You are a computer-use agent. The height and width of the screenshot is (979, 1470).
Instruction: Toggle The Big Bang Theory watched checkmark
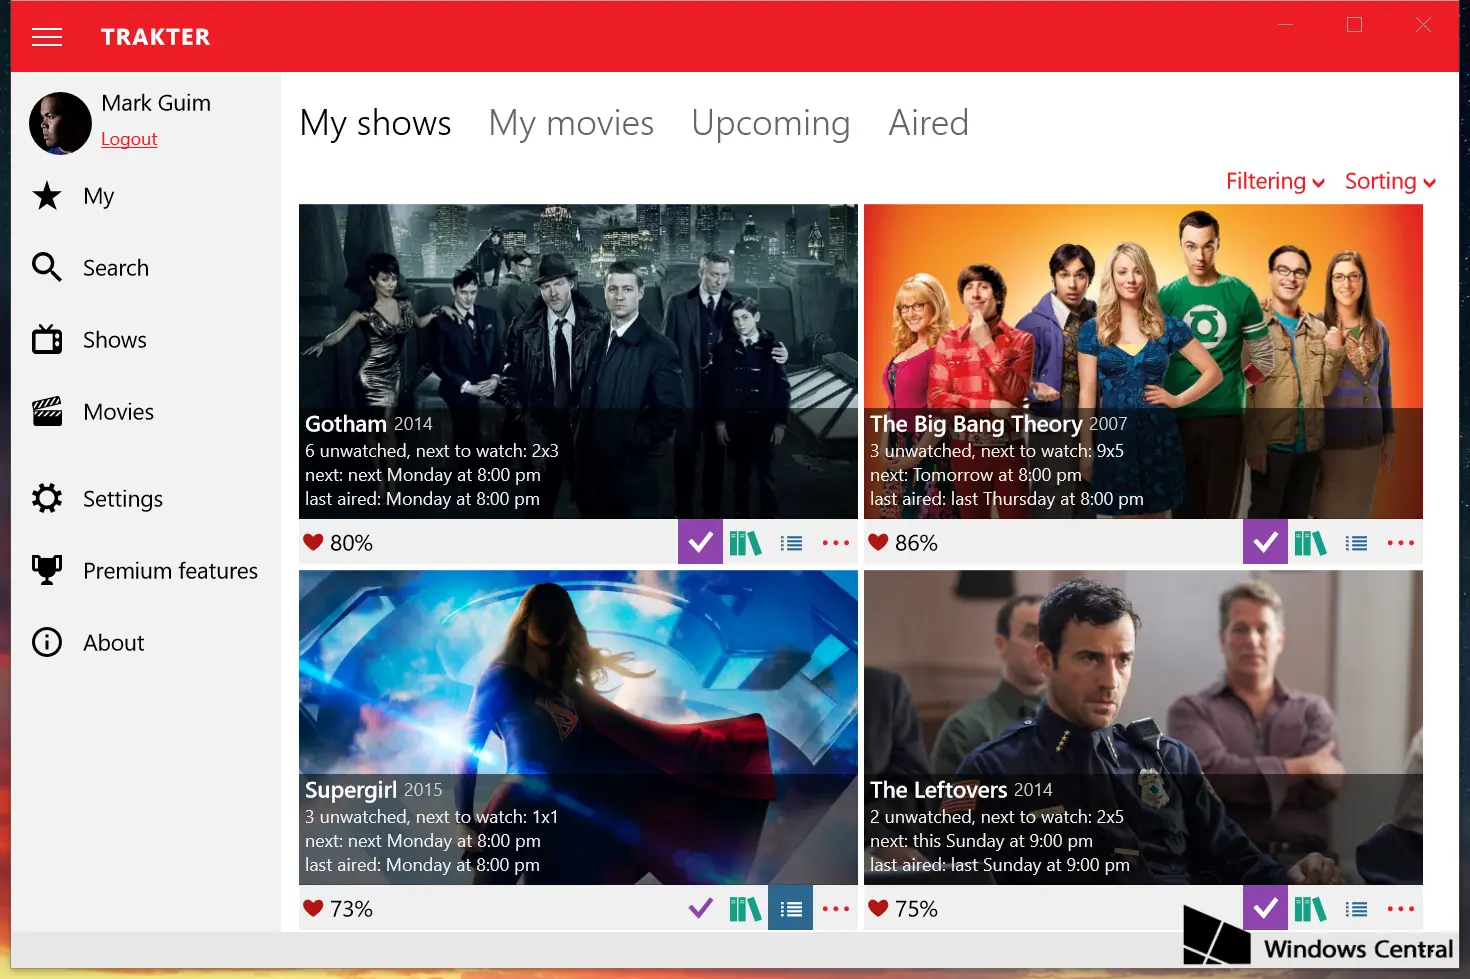1265,542
